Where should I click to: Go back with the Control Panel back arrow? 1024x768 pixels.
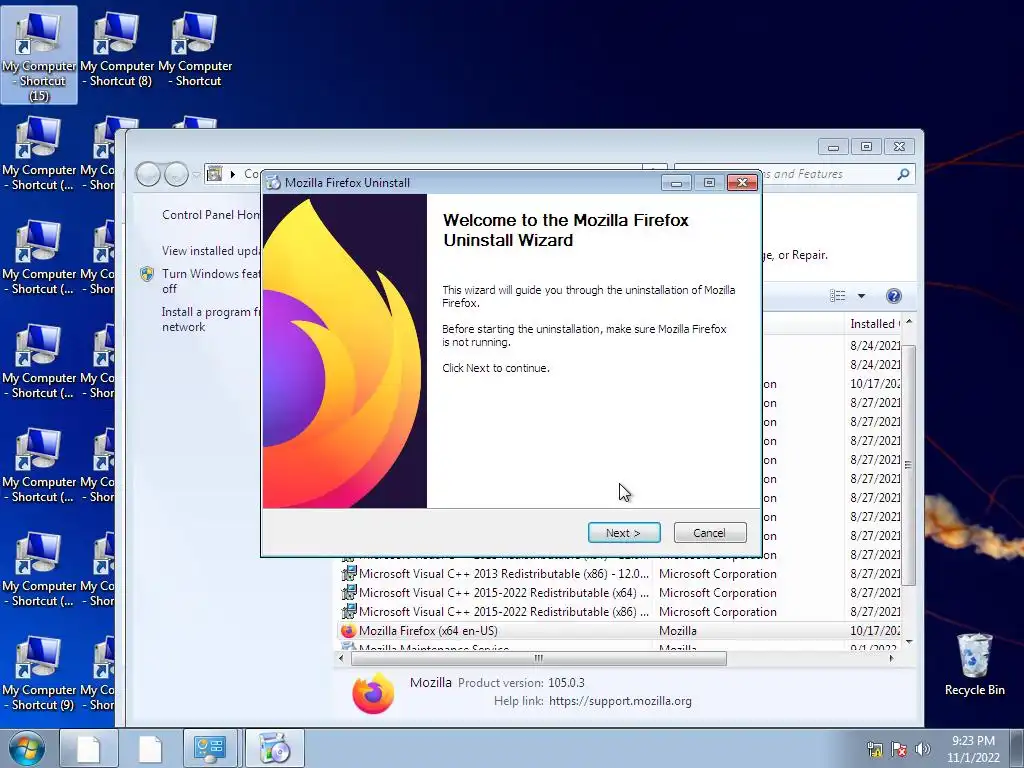[x=149, y=174]
